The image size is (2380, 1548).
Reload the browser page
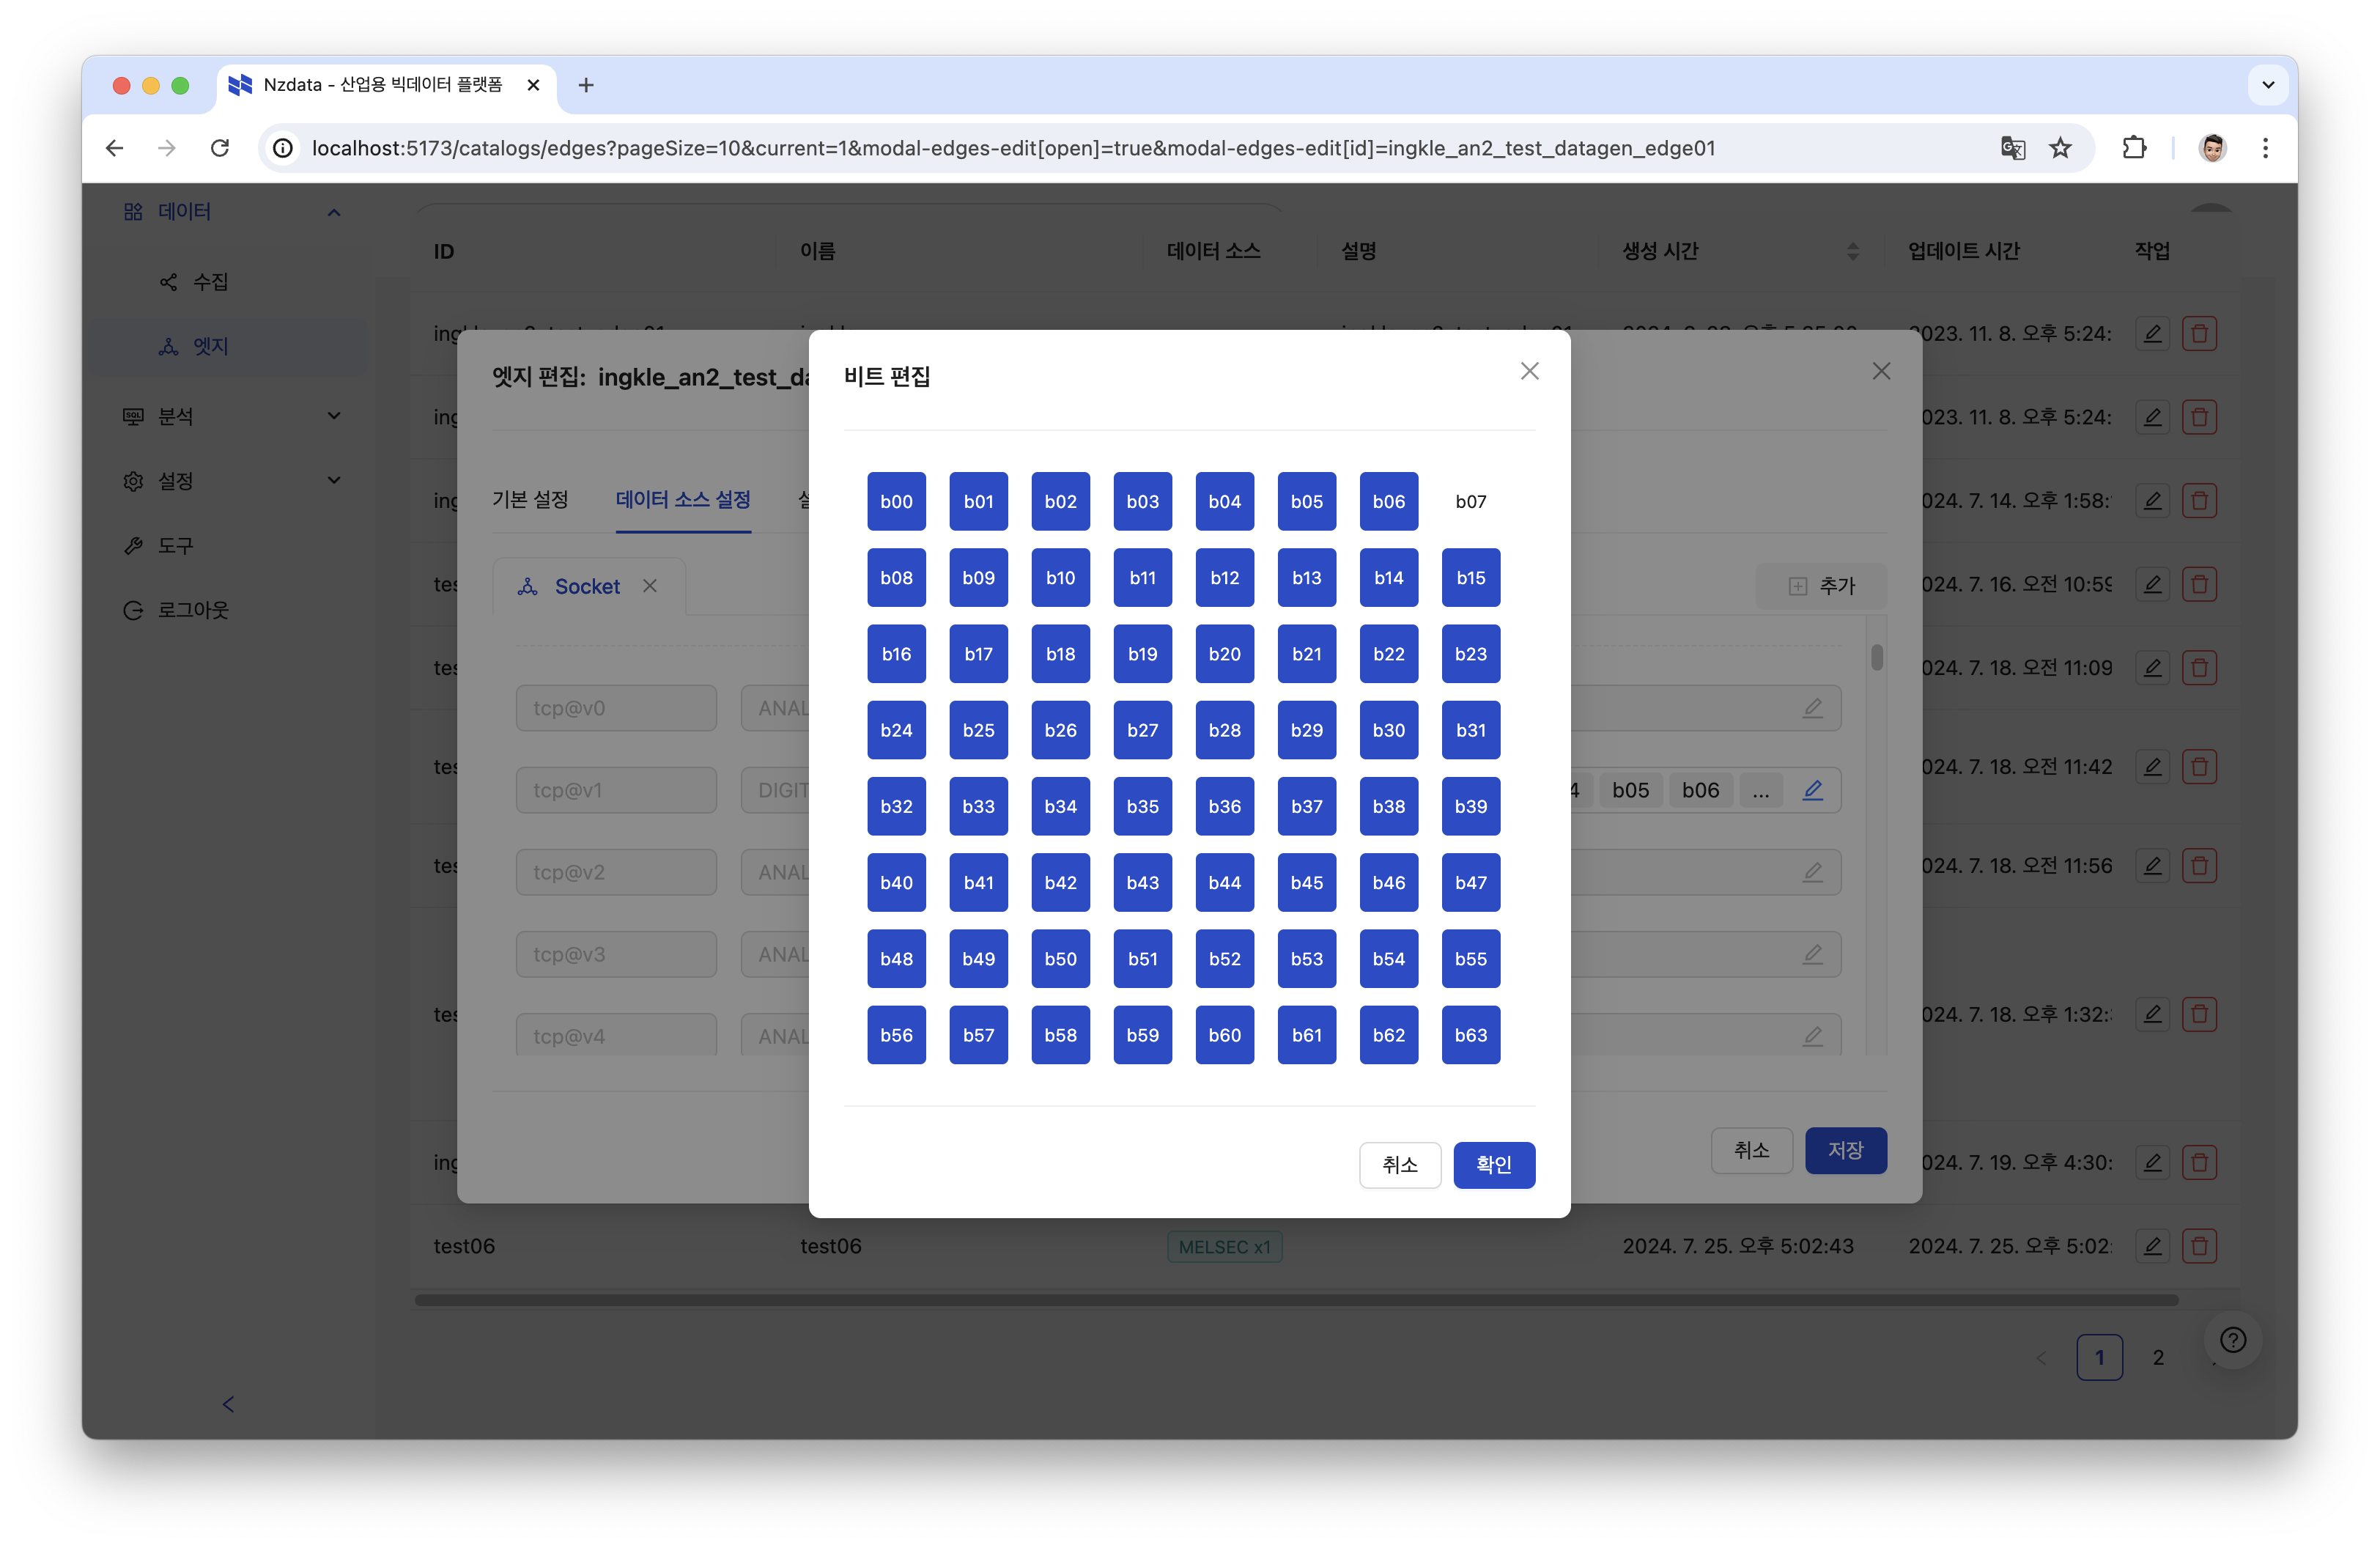220,148
